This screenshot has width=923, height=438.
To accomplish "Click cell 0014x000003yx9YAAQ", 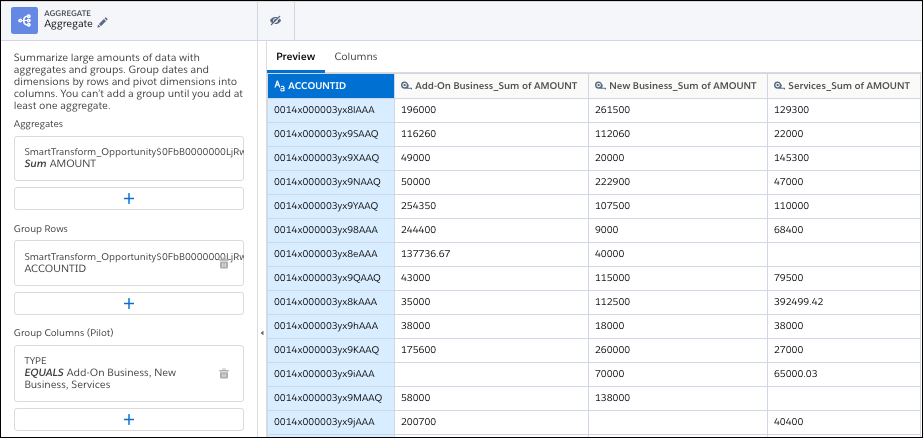I will pyautogui.click(x=331, y=206).
